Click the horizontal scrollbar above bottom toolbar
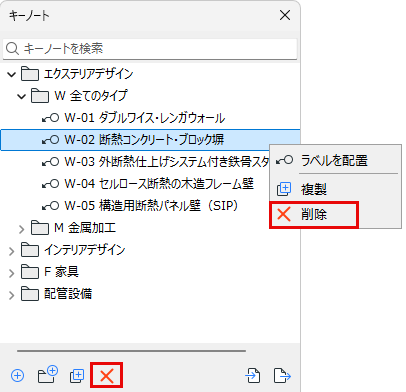The image size is (406, 392). 131,351
